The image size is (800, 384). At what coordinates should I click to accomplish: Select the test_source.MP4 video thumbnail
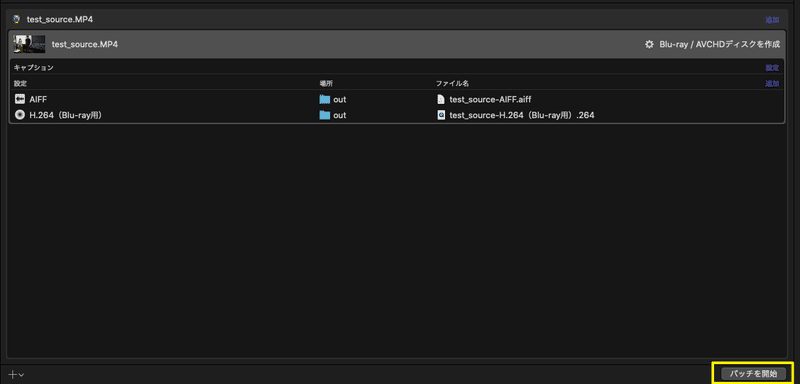(30, 44)
